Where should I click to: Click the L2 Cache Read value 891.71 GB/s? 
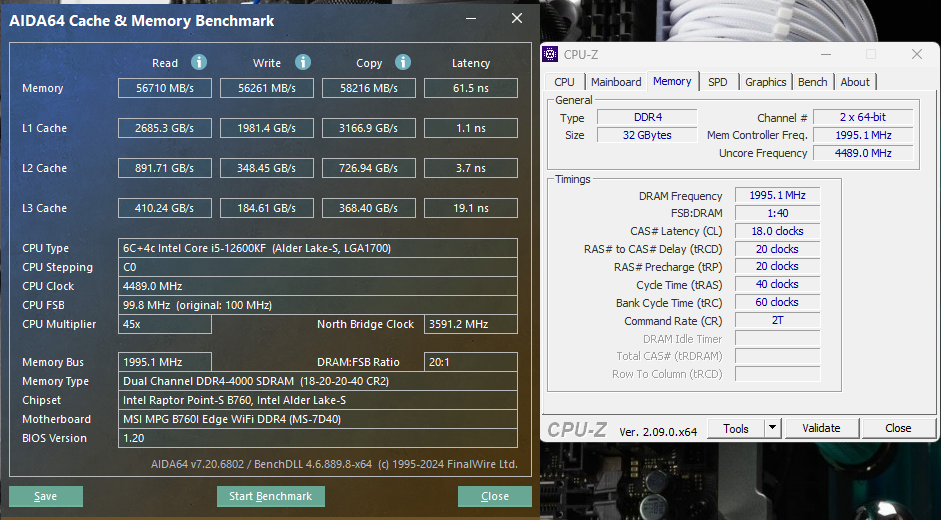164,168
